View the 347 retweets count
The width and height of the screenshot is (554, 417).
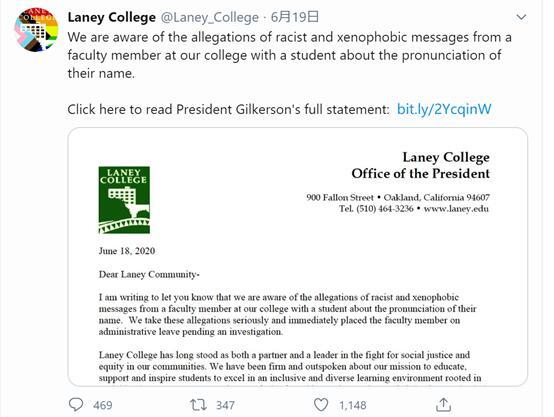(225, 405)
